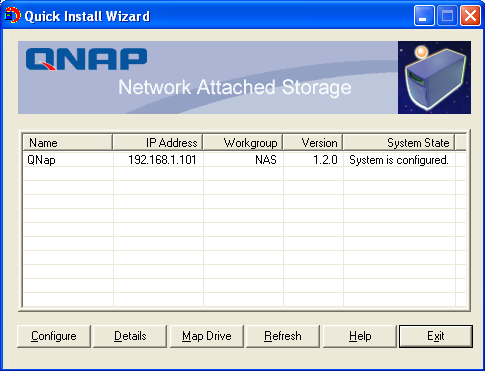485x371 pixels.
Task: Exit the Quick Install Wizard
Action: (436, 336)
